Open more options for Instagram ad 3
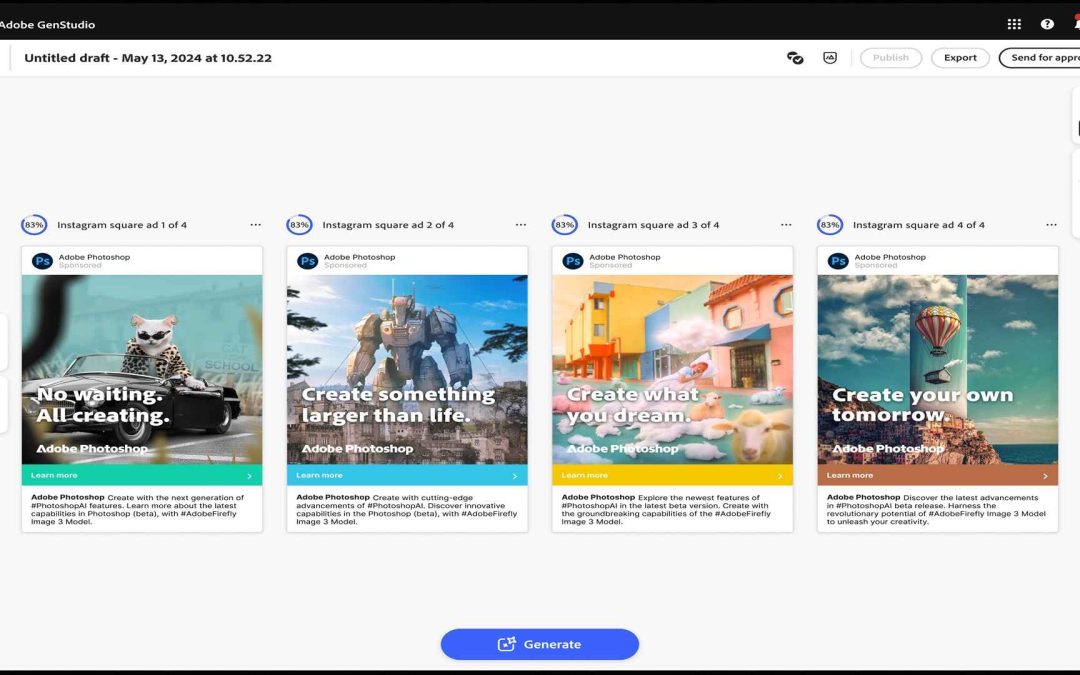 click(786, 225)
